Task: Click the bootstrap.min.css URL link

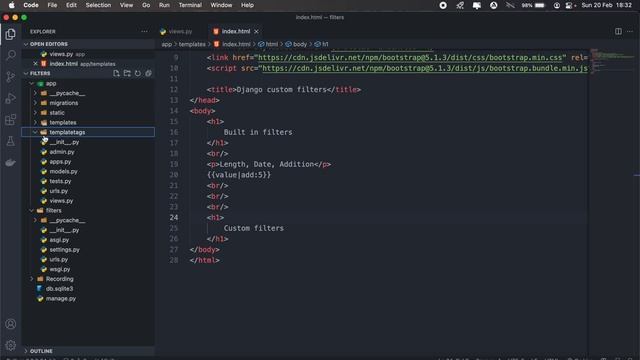Action: (x=410, y=58)
